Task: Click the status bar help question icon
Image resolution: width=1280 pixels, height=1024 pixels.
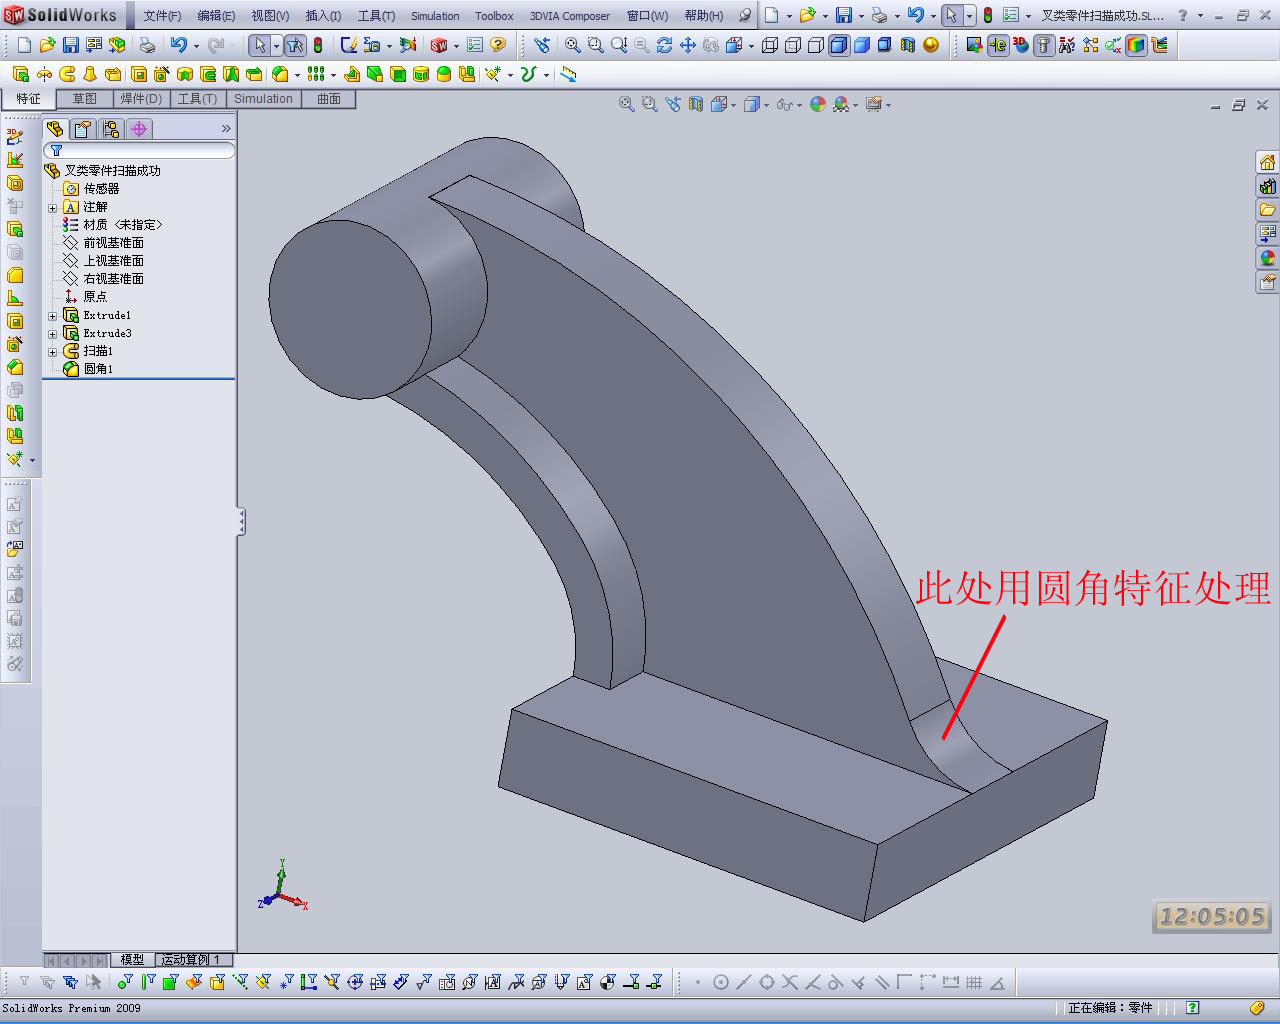Action: (1192, 1008)
